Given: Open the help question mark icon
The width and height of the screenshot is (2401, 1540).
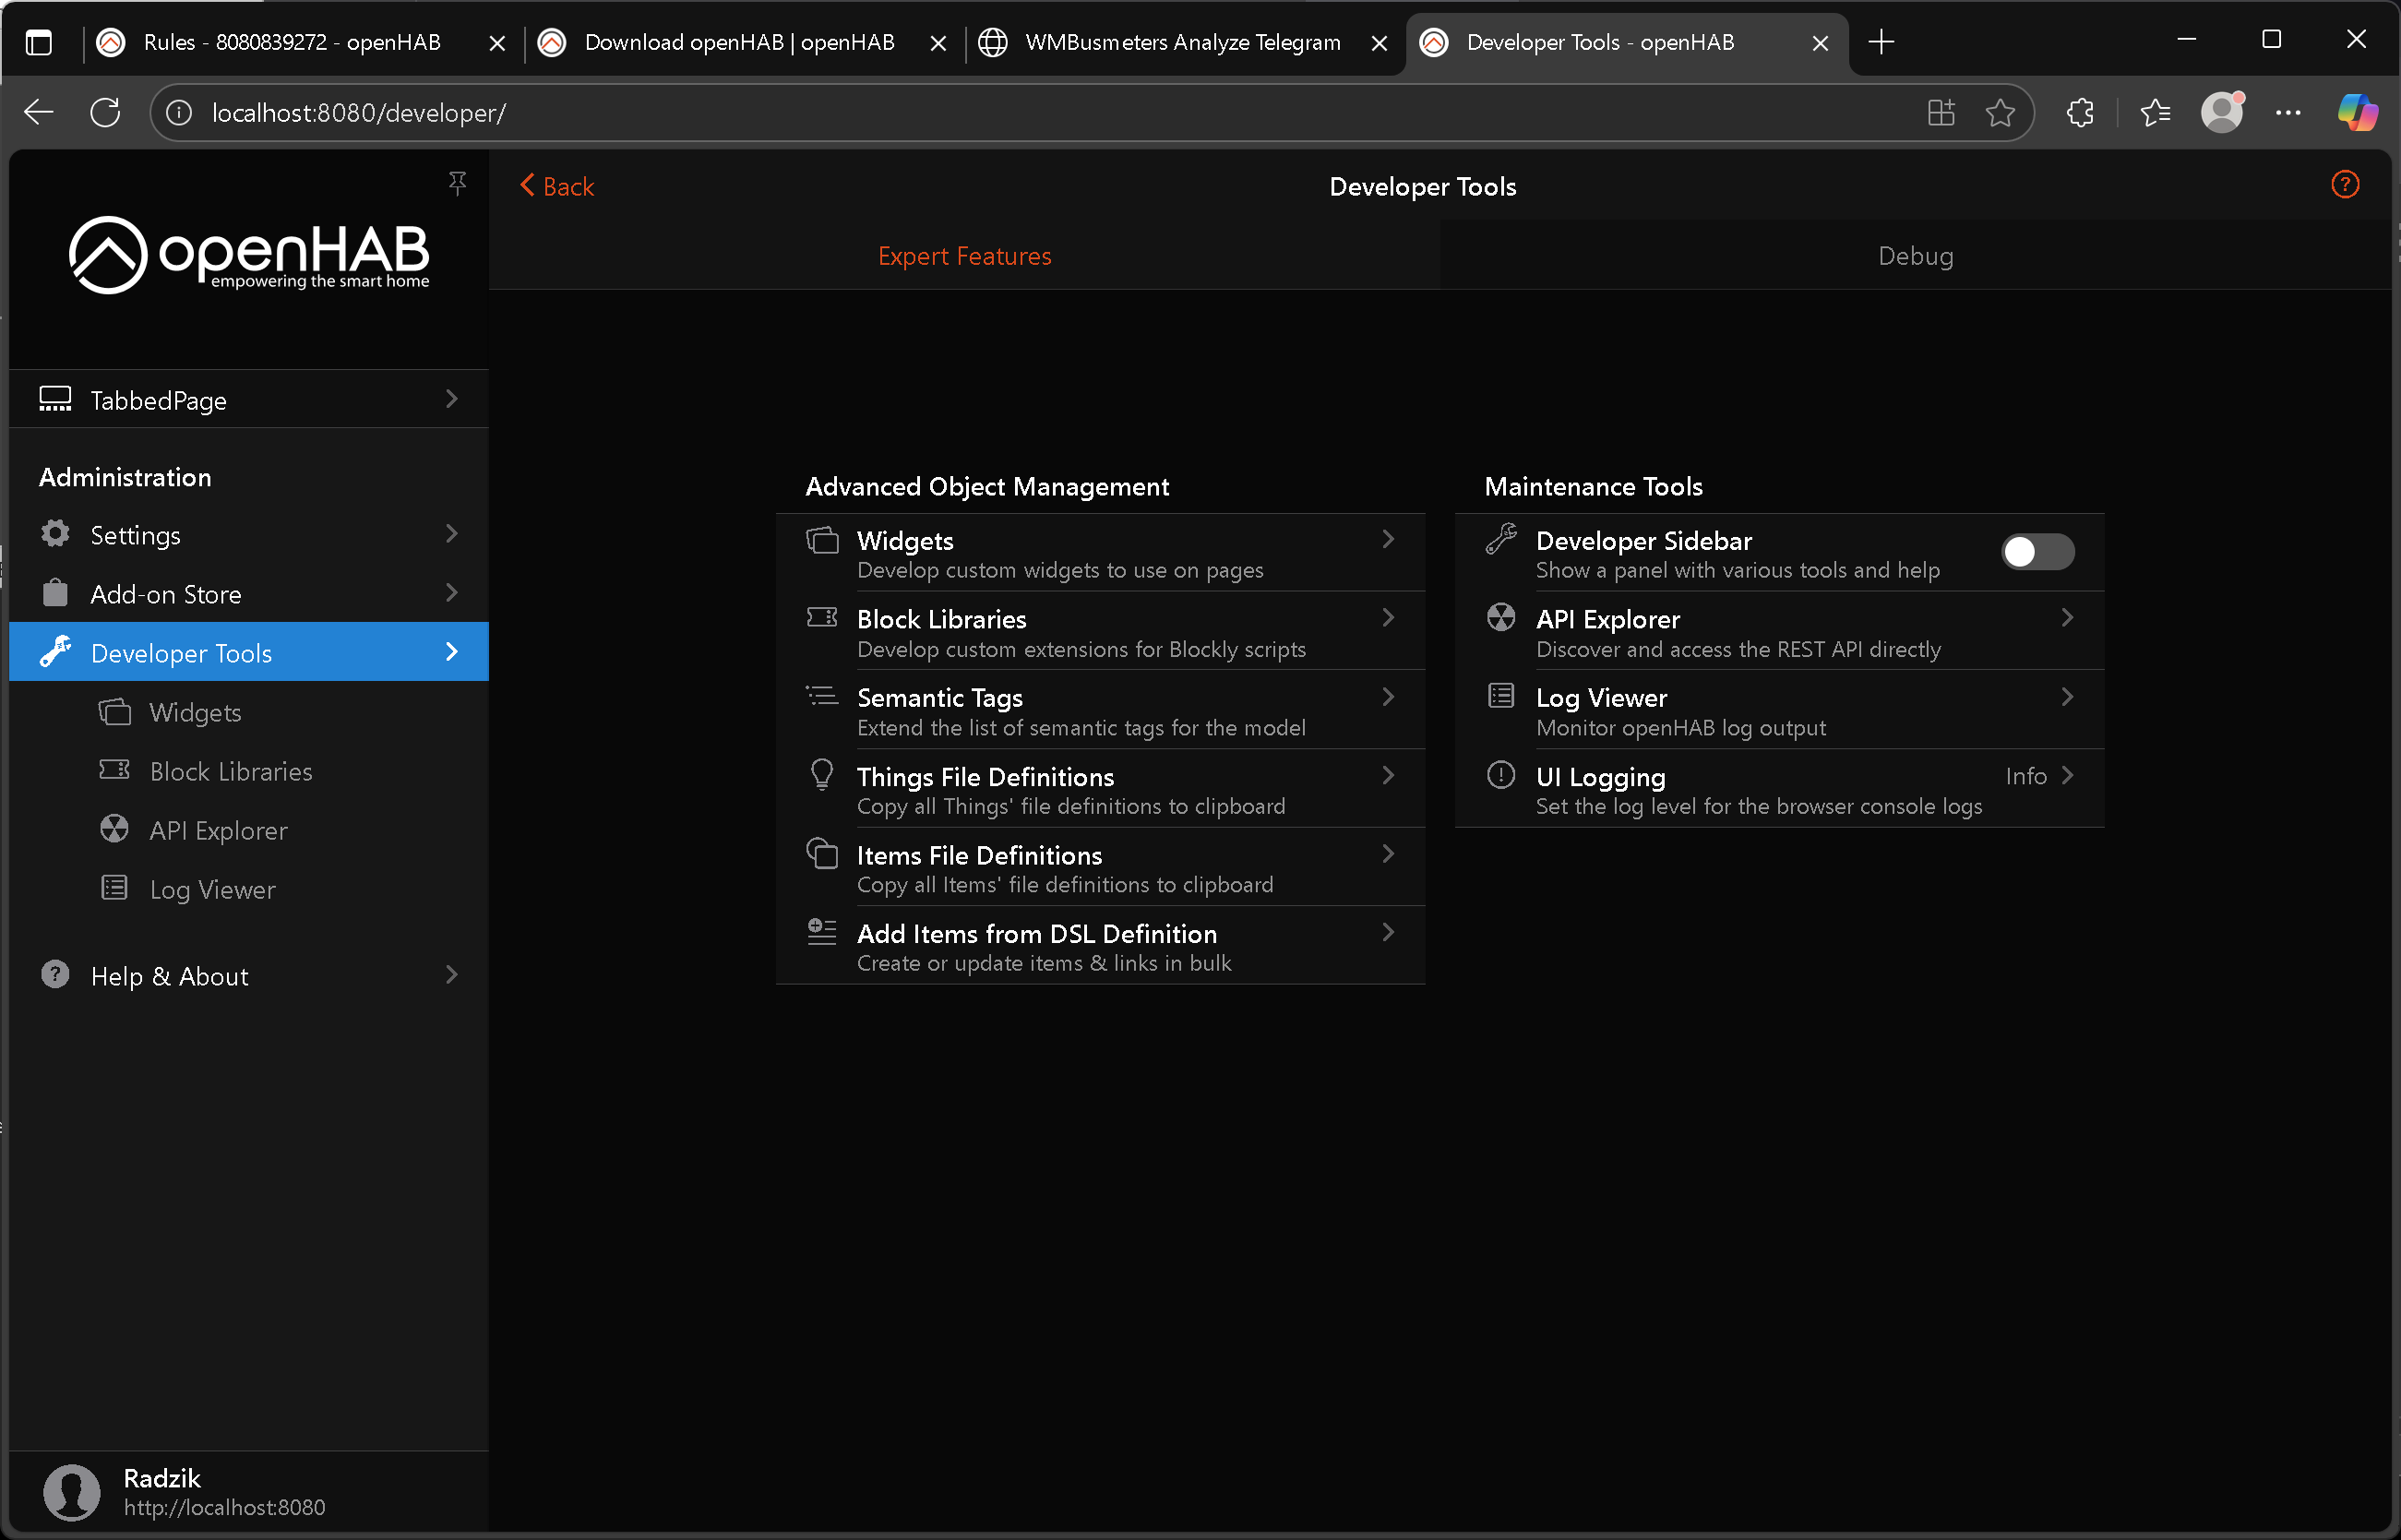Looking at the screenshot, I should (2344, 185).
